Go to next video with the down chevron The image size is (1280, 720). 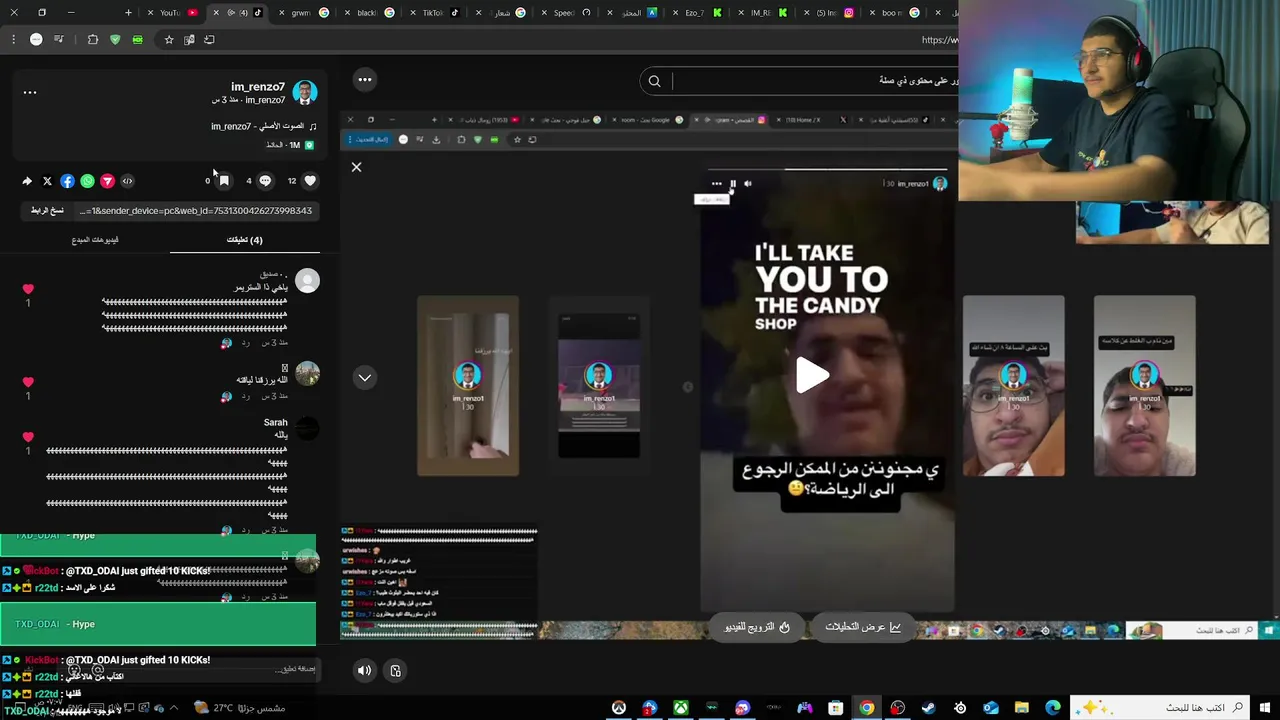click(365, 378)
